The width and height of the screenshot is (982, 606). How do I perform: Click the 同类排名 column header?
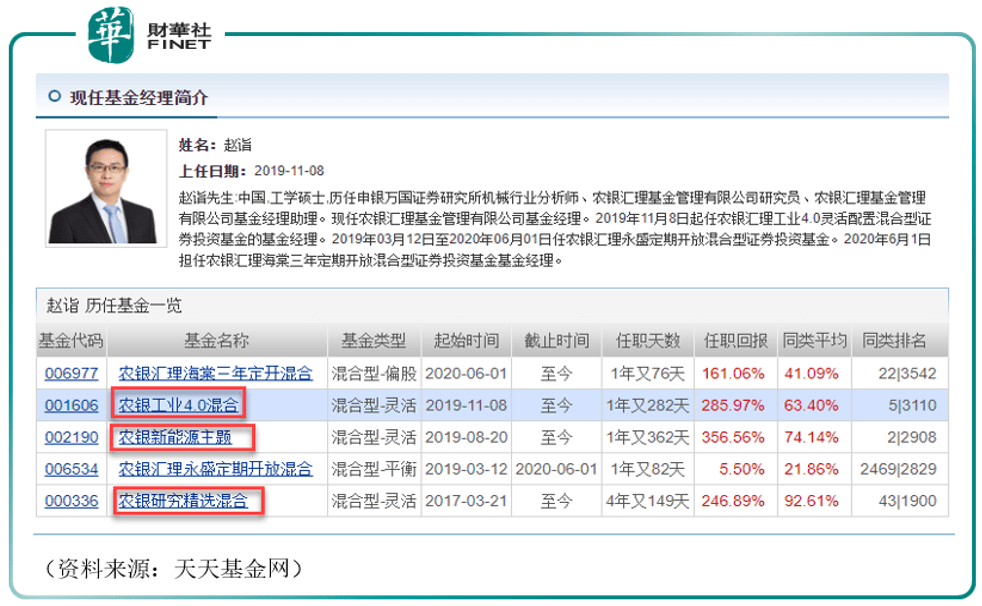tap(895, 341)
